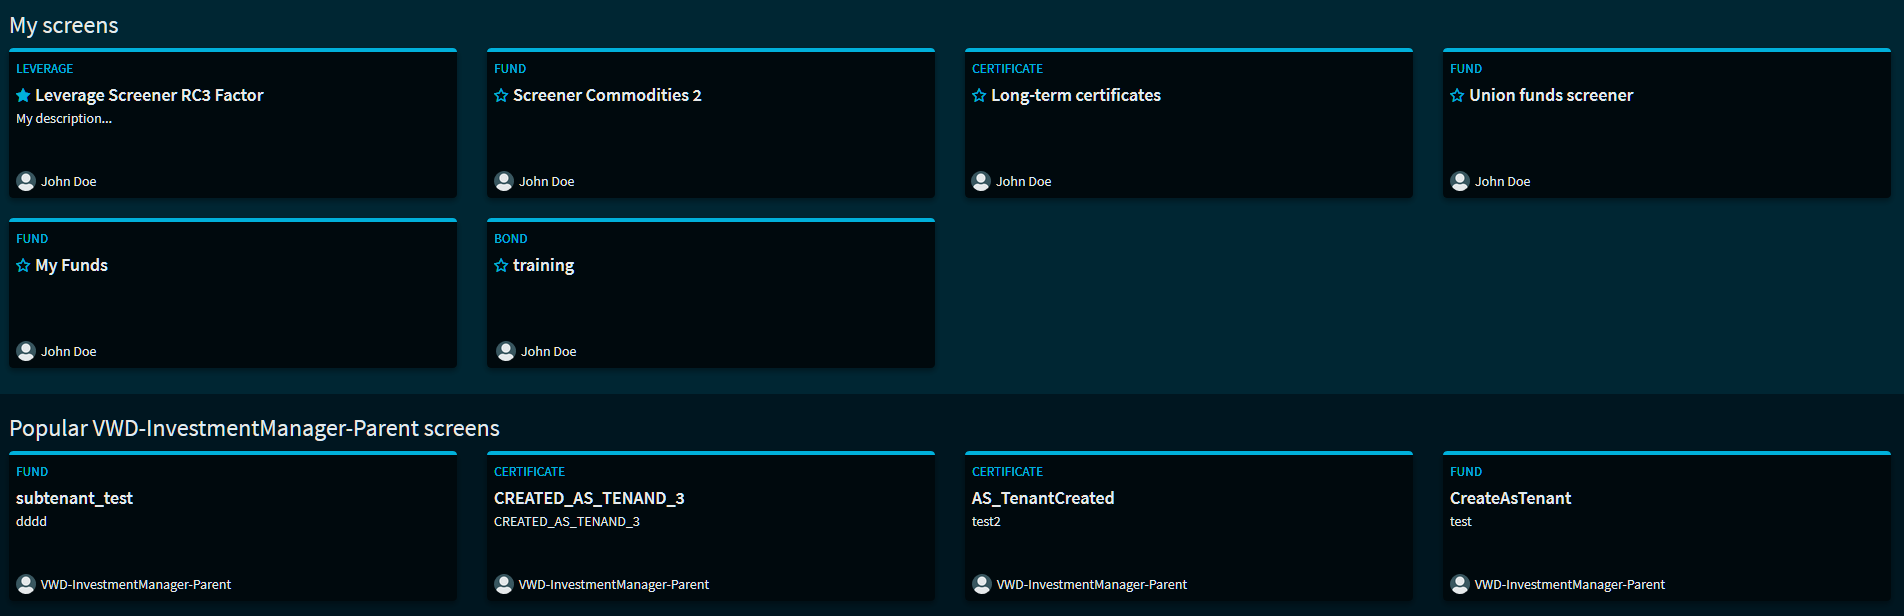This screenshot has width=1904, height=616.
Task: Mark Union funds screener as favorite
Action: 1457,96
